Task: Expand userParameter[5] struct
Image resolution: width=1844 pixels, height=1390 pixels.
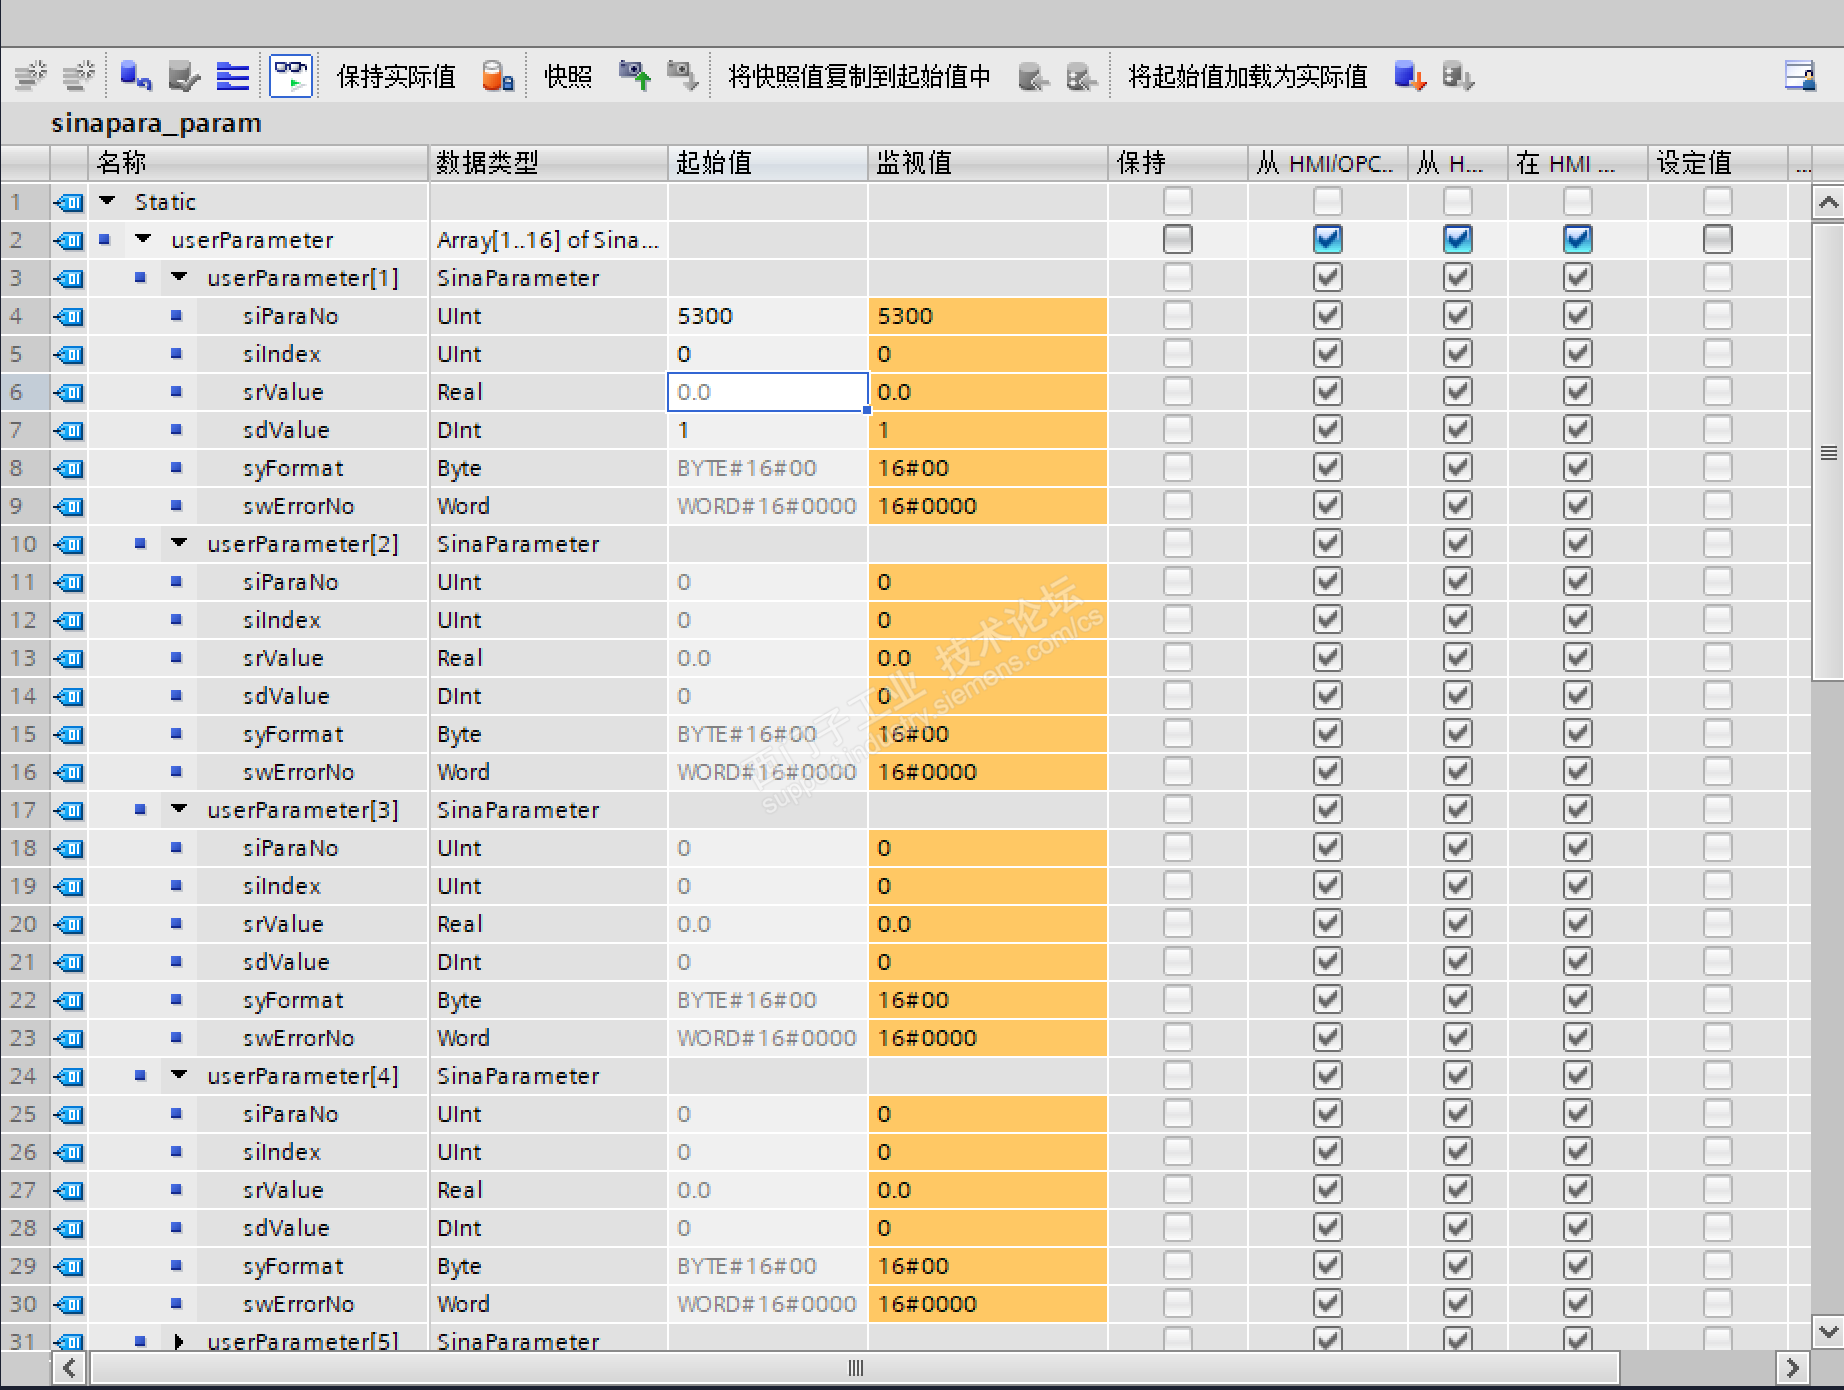Action: [179, 1341]
